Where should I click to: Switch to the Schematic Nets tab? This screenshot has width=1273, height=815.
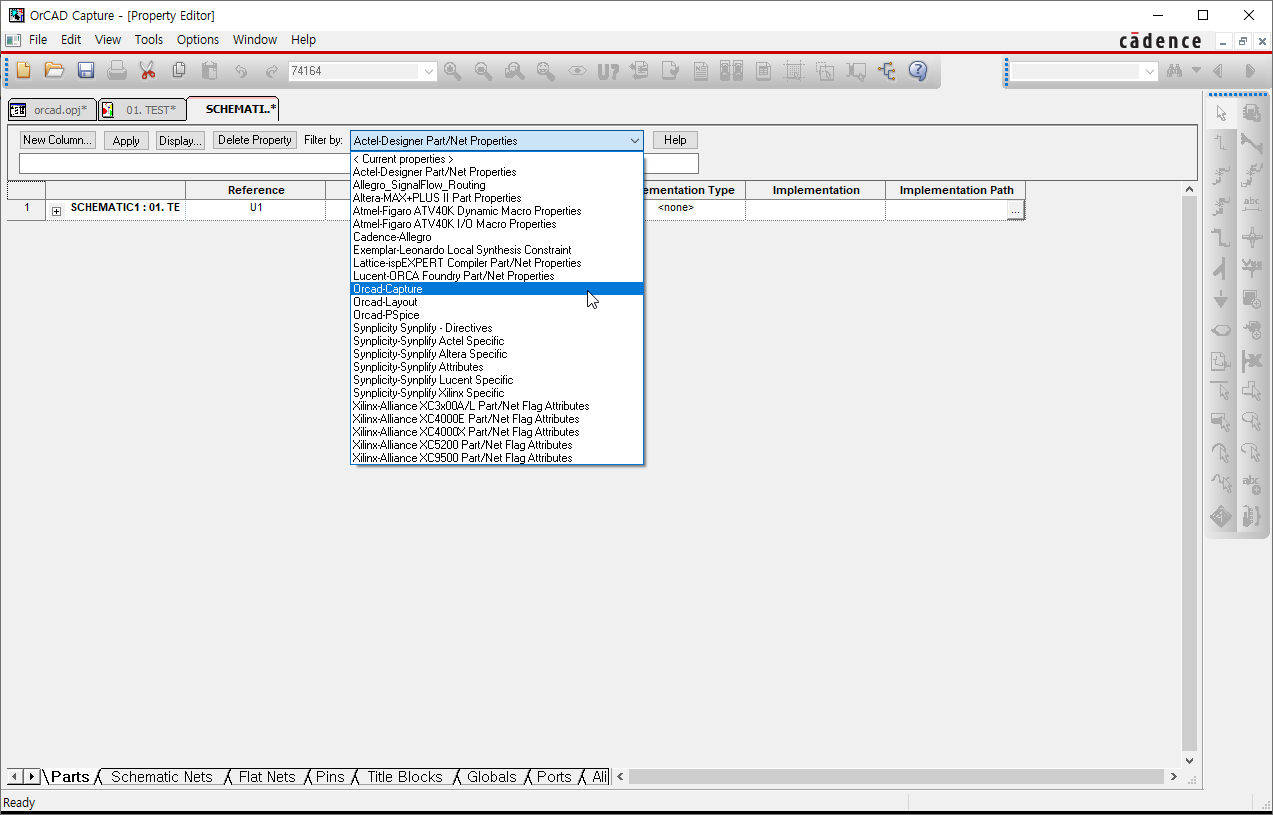(x=162, y=777)
